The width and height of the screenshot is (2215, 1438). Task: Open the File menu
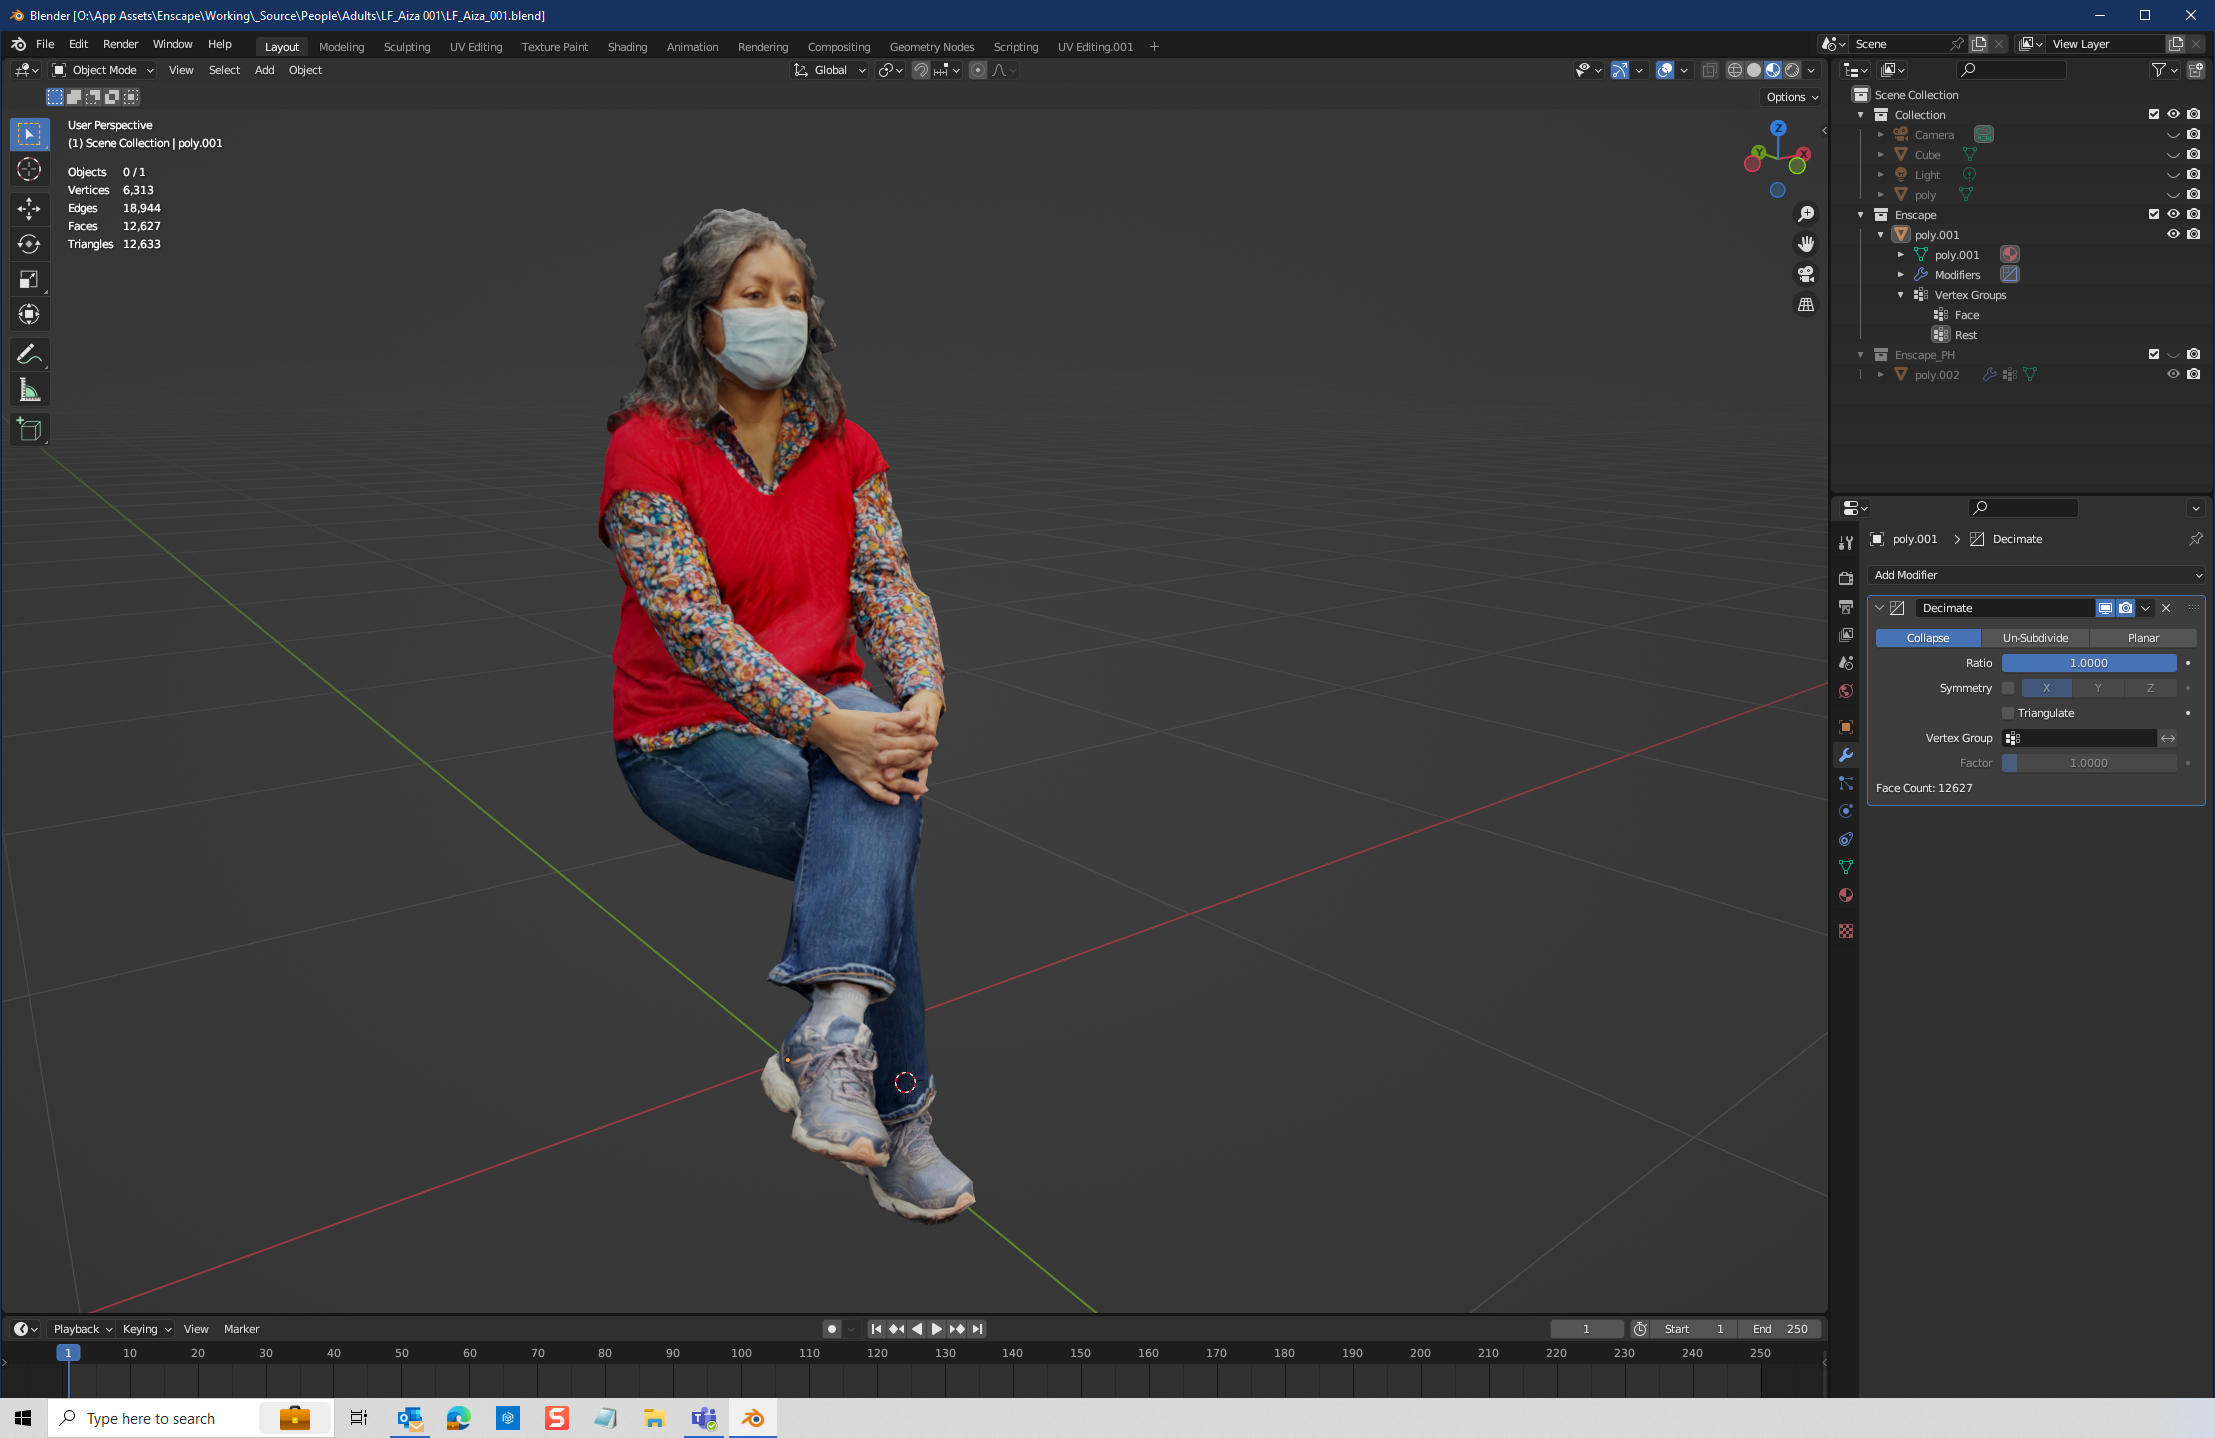pos(45,44)
